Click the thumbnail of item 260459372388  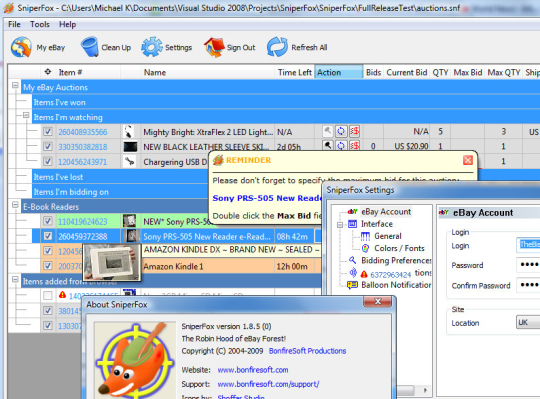click(131, 236)
